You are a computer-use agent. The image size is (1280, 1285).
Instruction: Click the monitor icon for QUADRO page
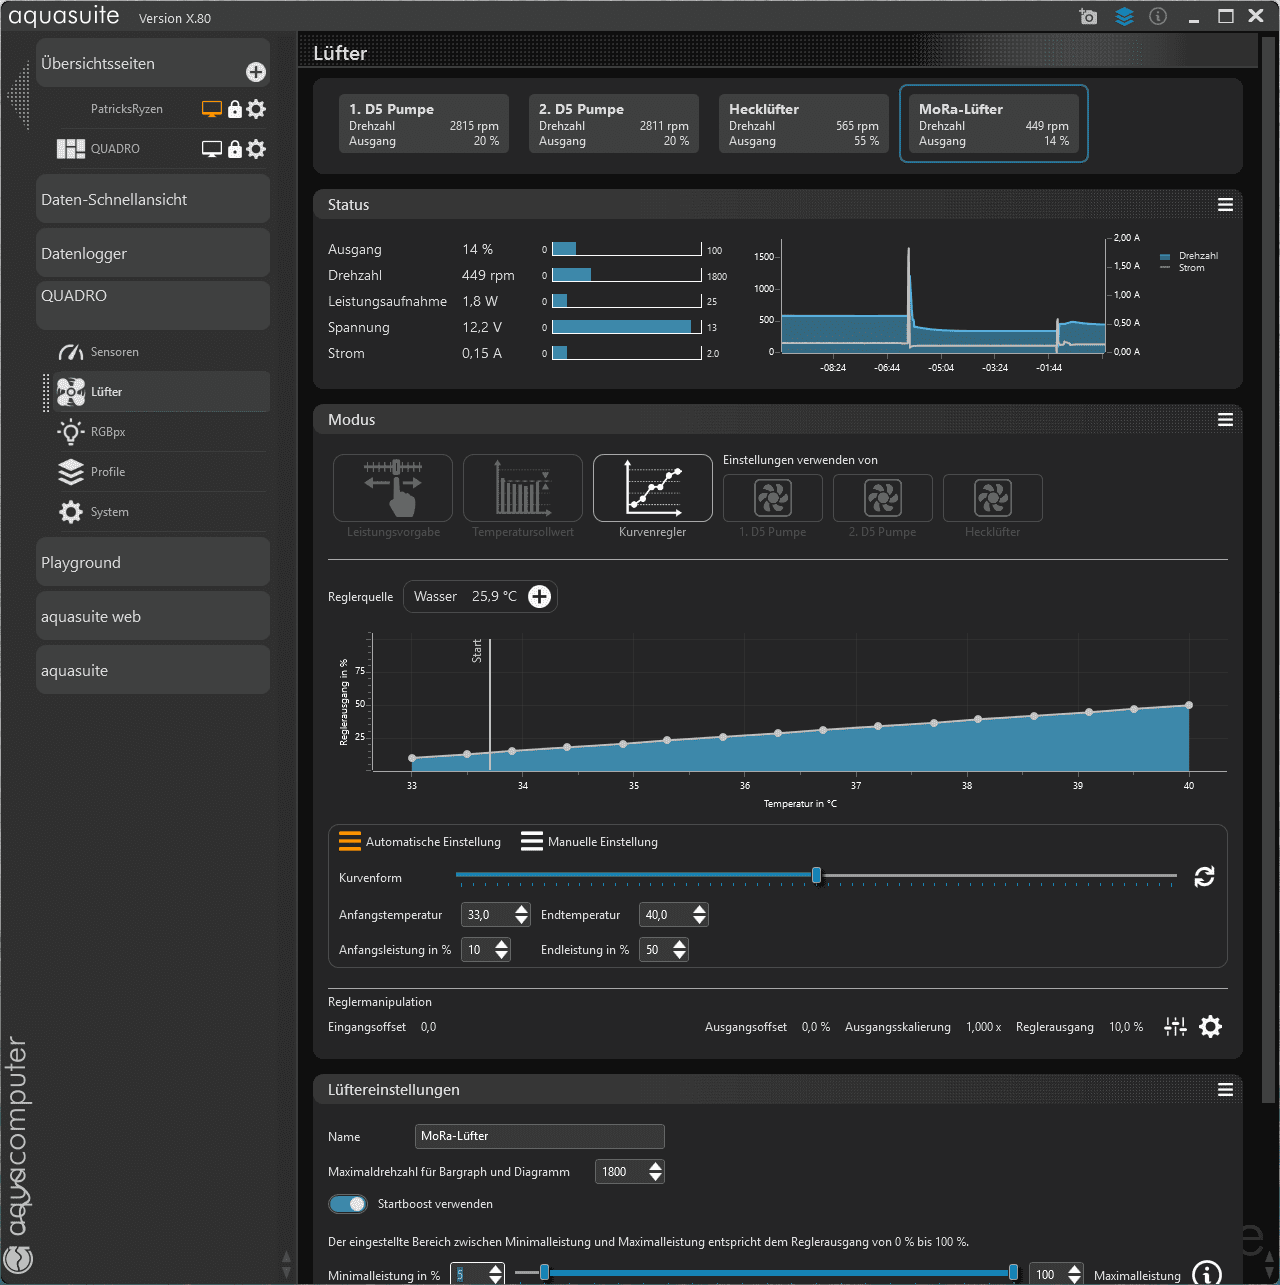212,149
